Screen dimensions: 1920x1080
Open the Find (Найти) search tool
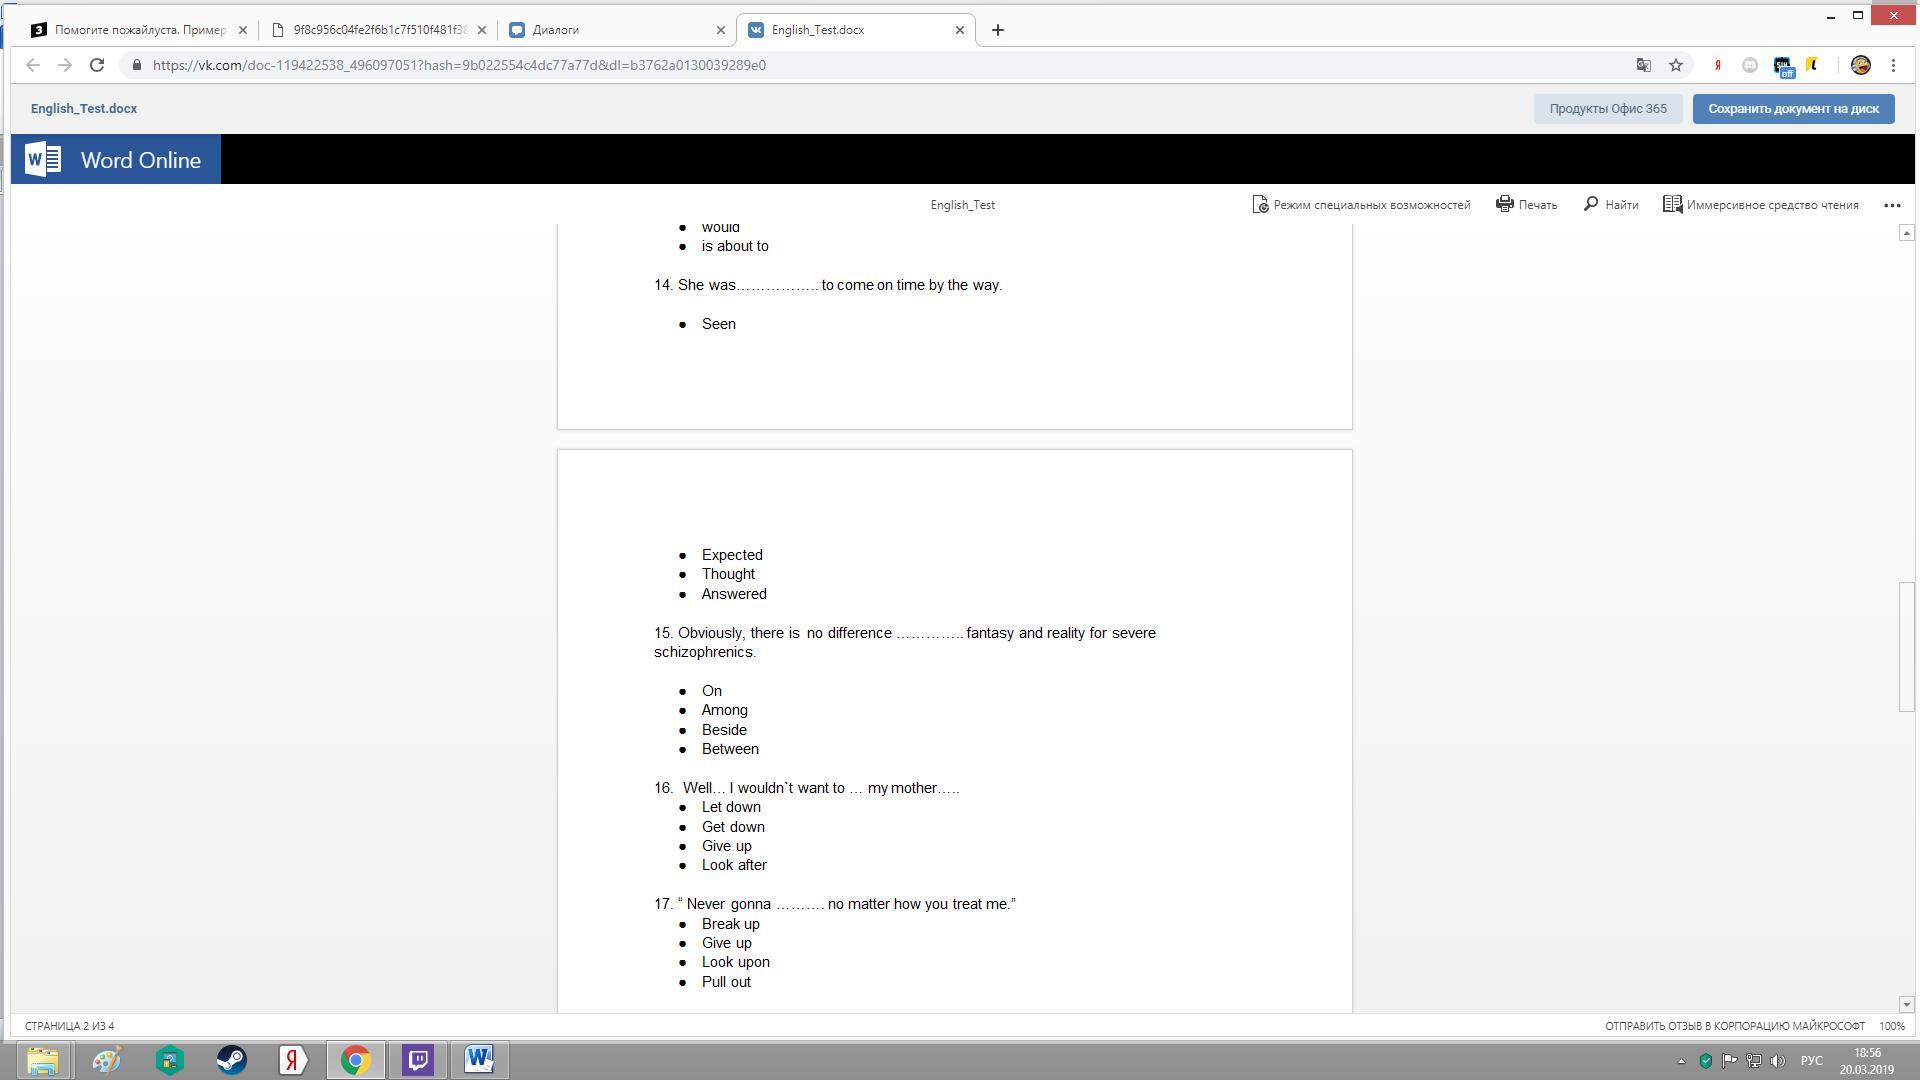pos(1611,204)
